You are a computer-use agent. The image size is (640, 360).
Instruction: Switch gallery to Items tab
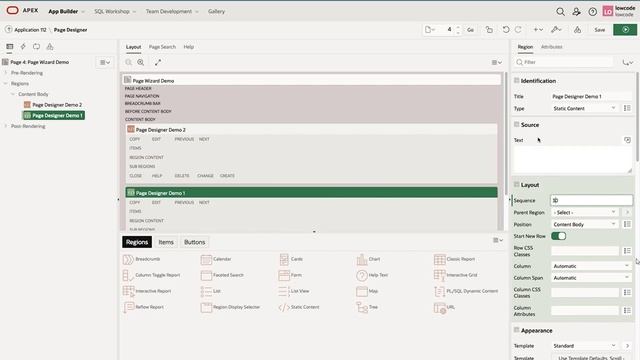pyautogui.click(x=166, y=242)
